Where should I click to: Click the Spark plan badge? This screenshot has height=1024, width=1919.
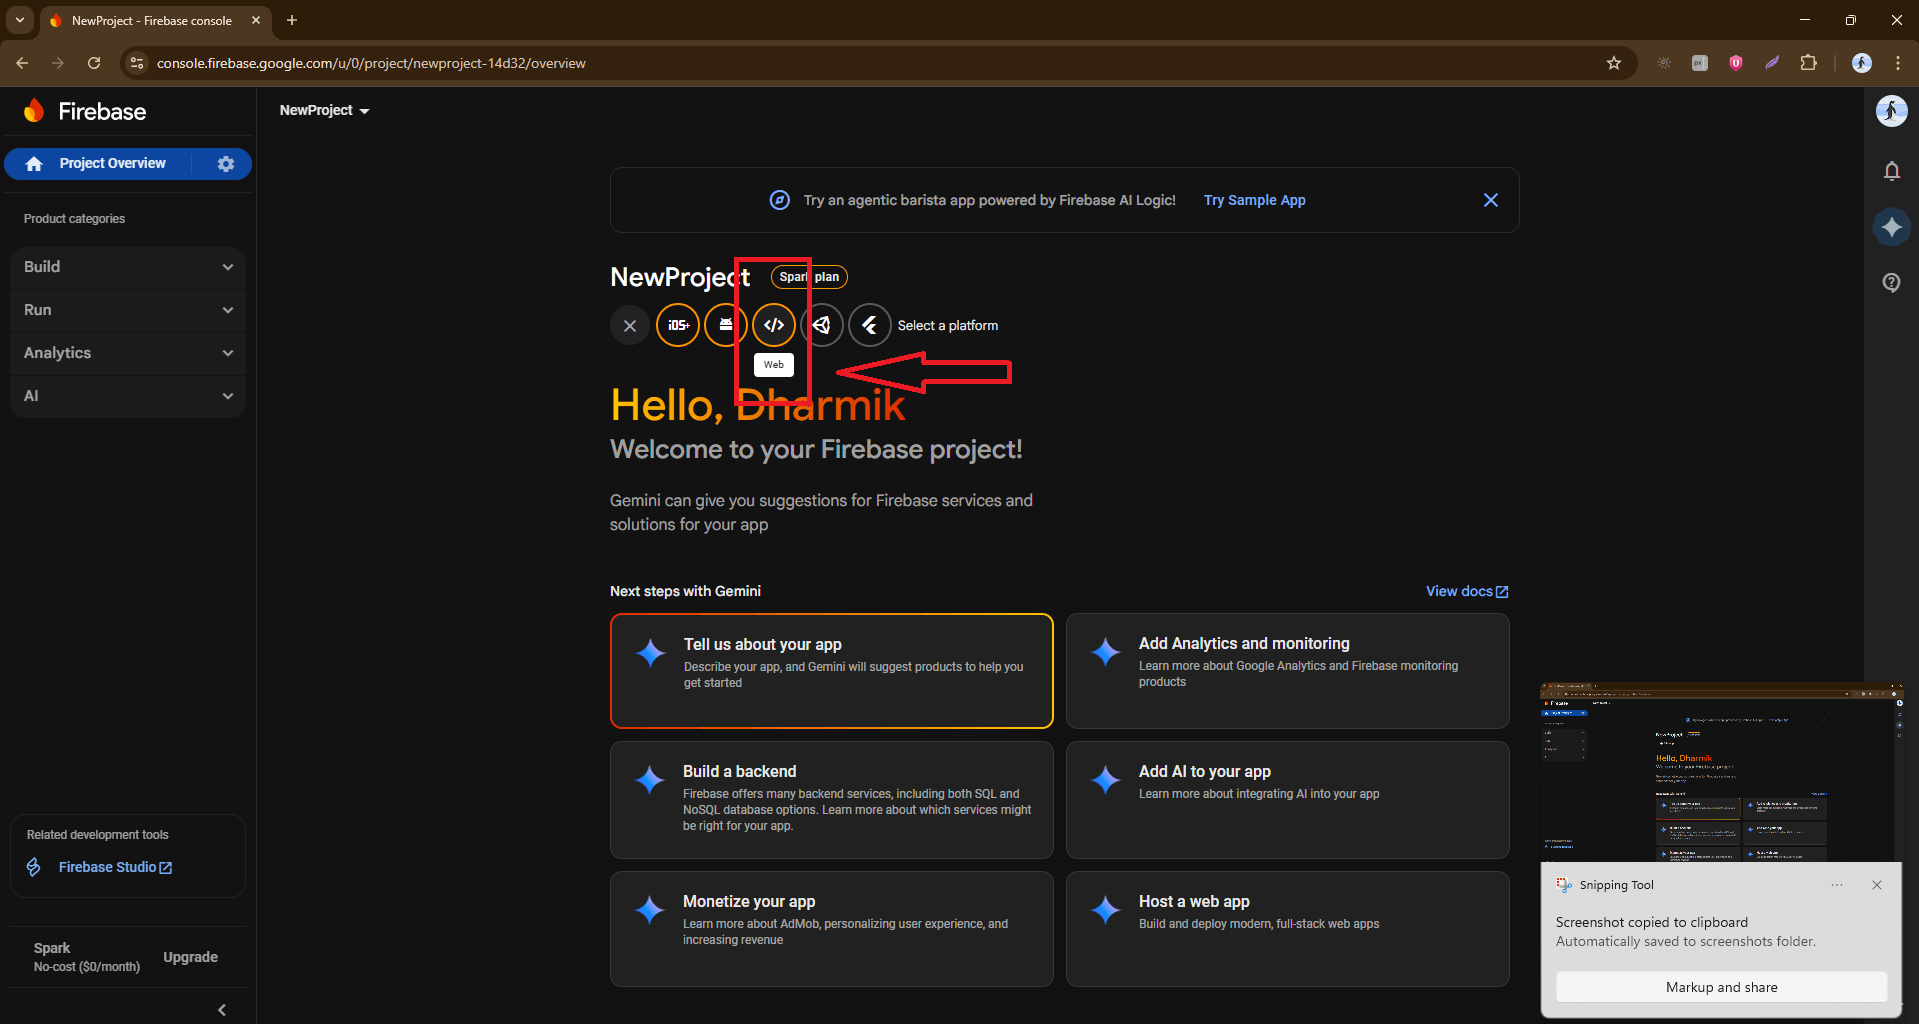pyautogui.click(x=809, y=277)
